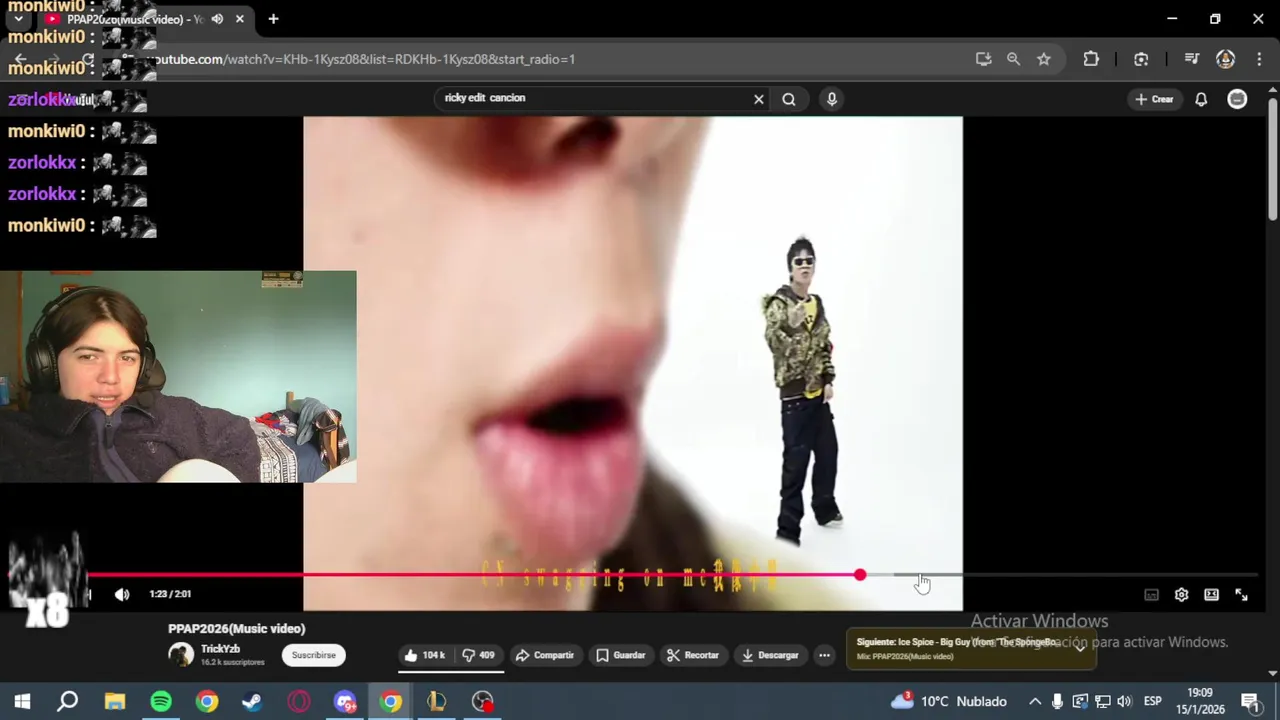Open the tab search dropdown arrow
1280x720 pixels.
click(18, 19)
